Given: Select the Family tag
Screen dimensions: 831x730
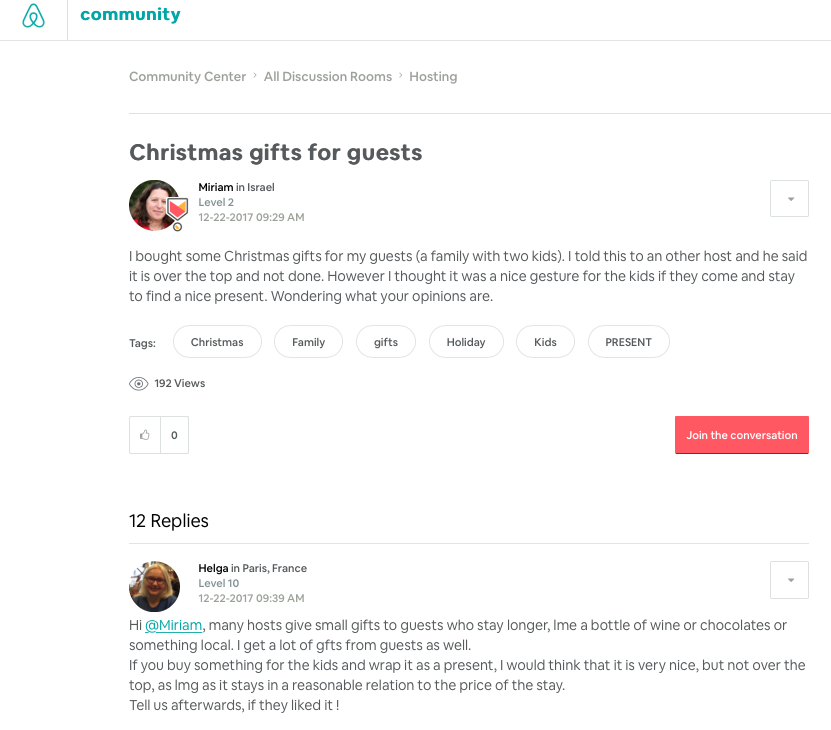Looking at the screenshot, I should click(x=308, y=342).
